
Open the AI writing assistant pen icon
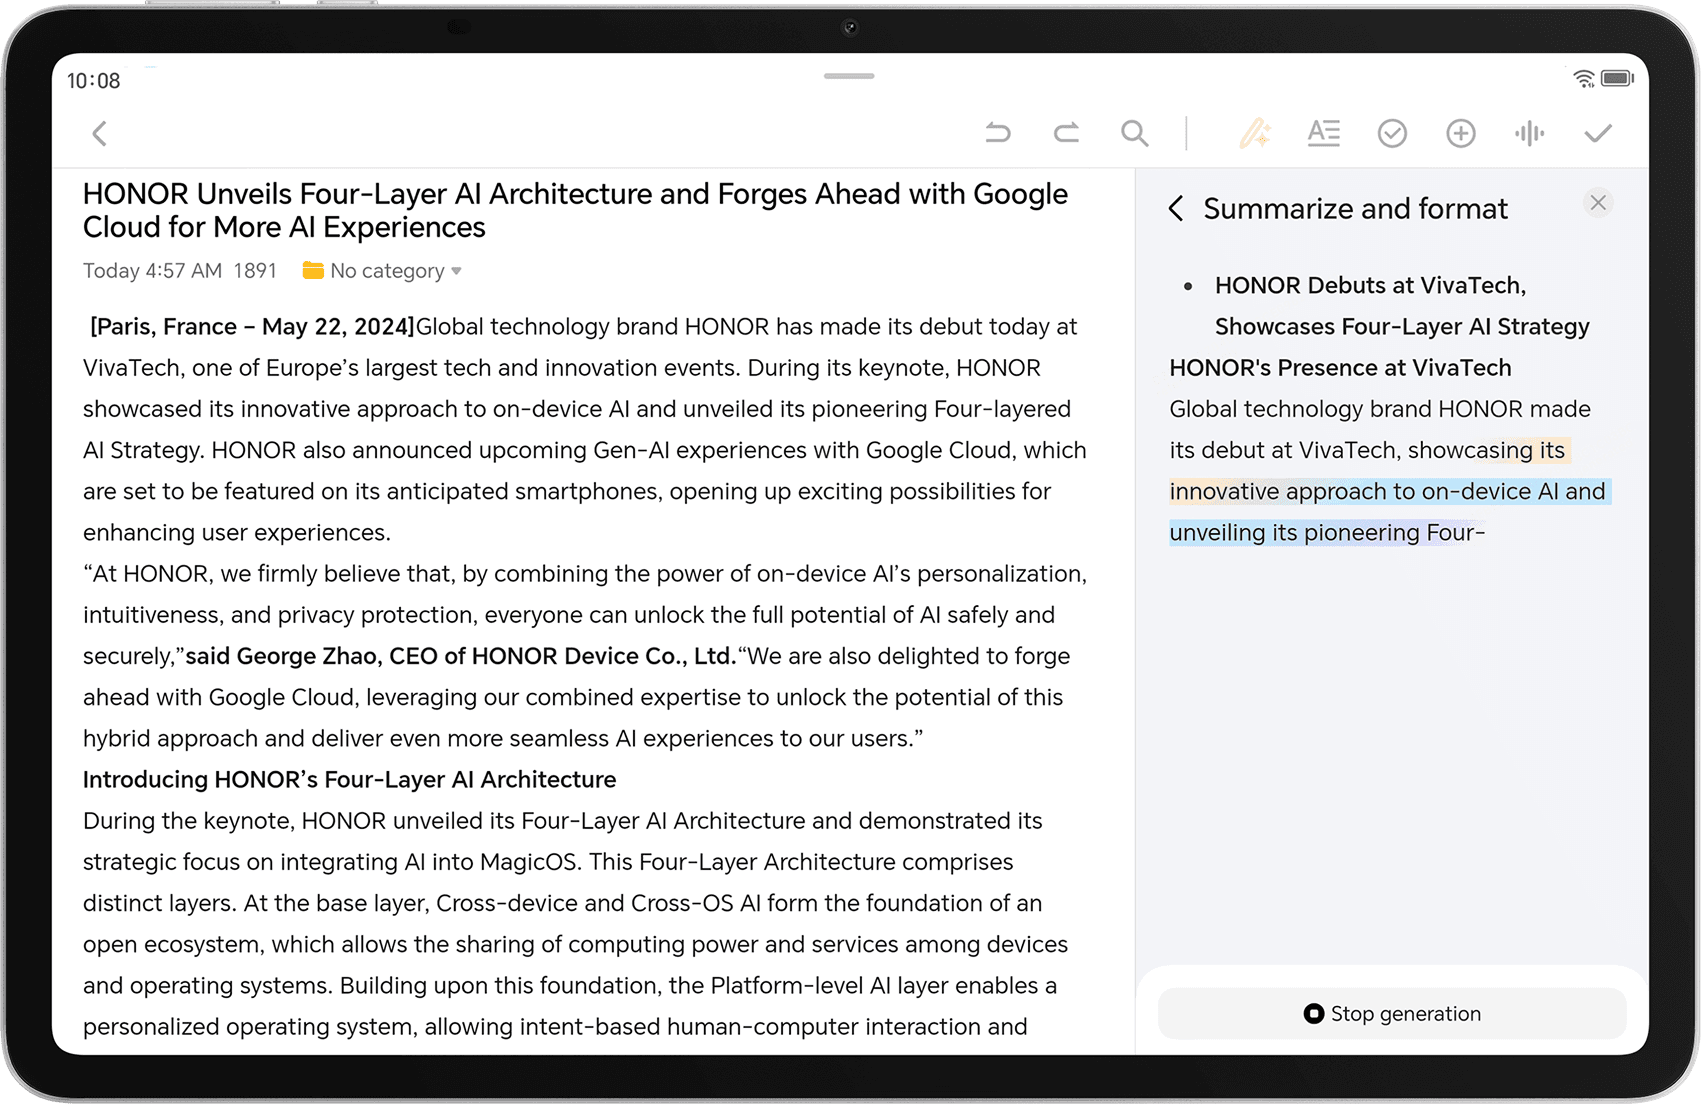pos(1254,133)
